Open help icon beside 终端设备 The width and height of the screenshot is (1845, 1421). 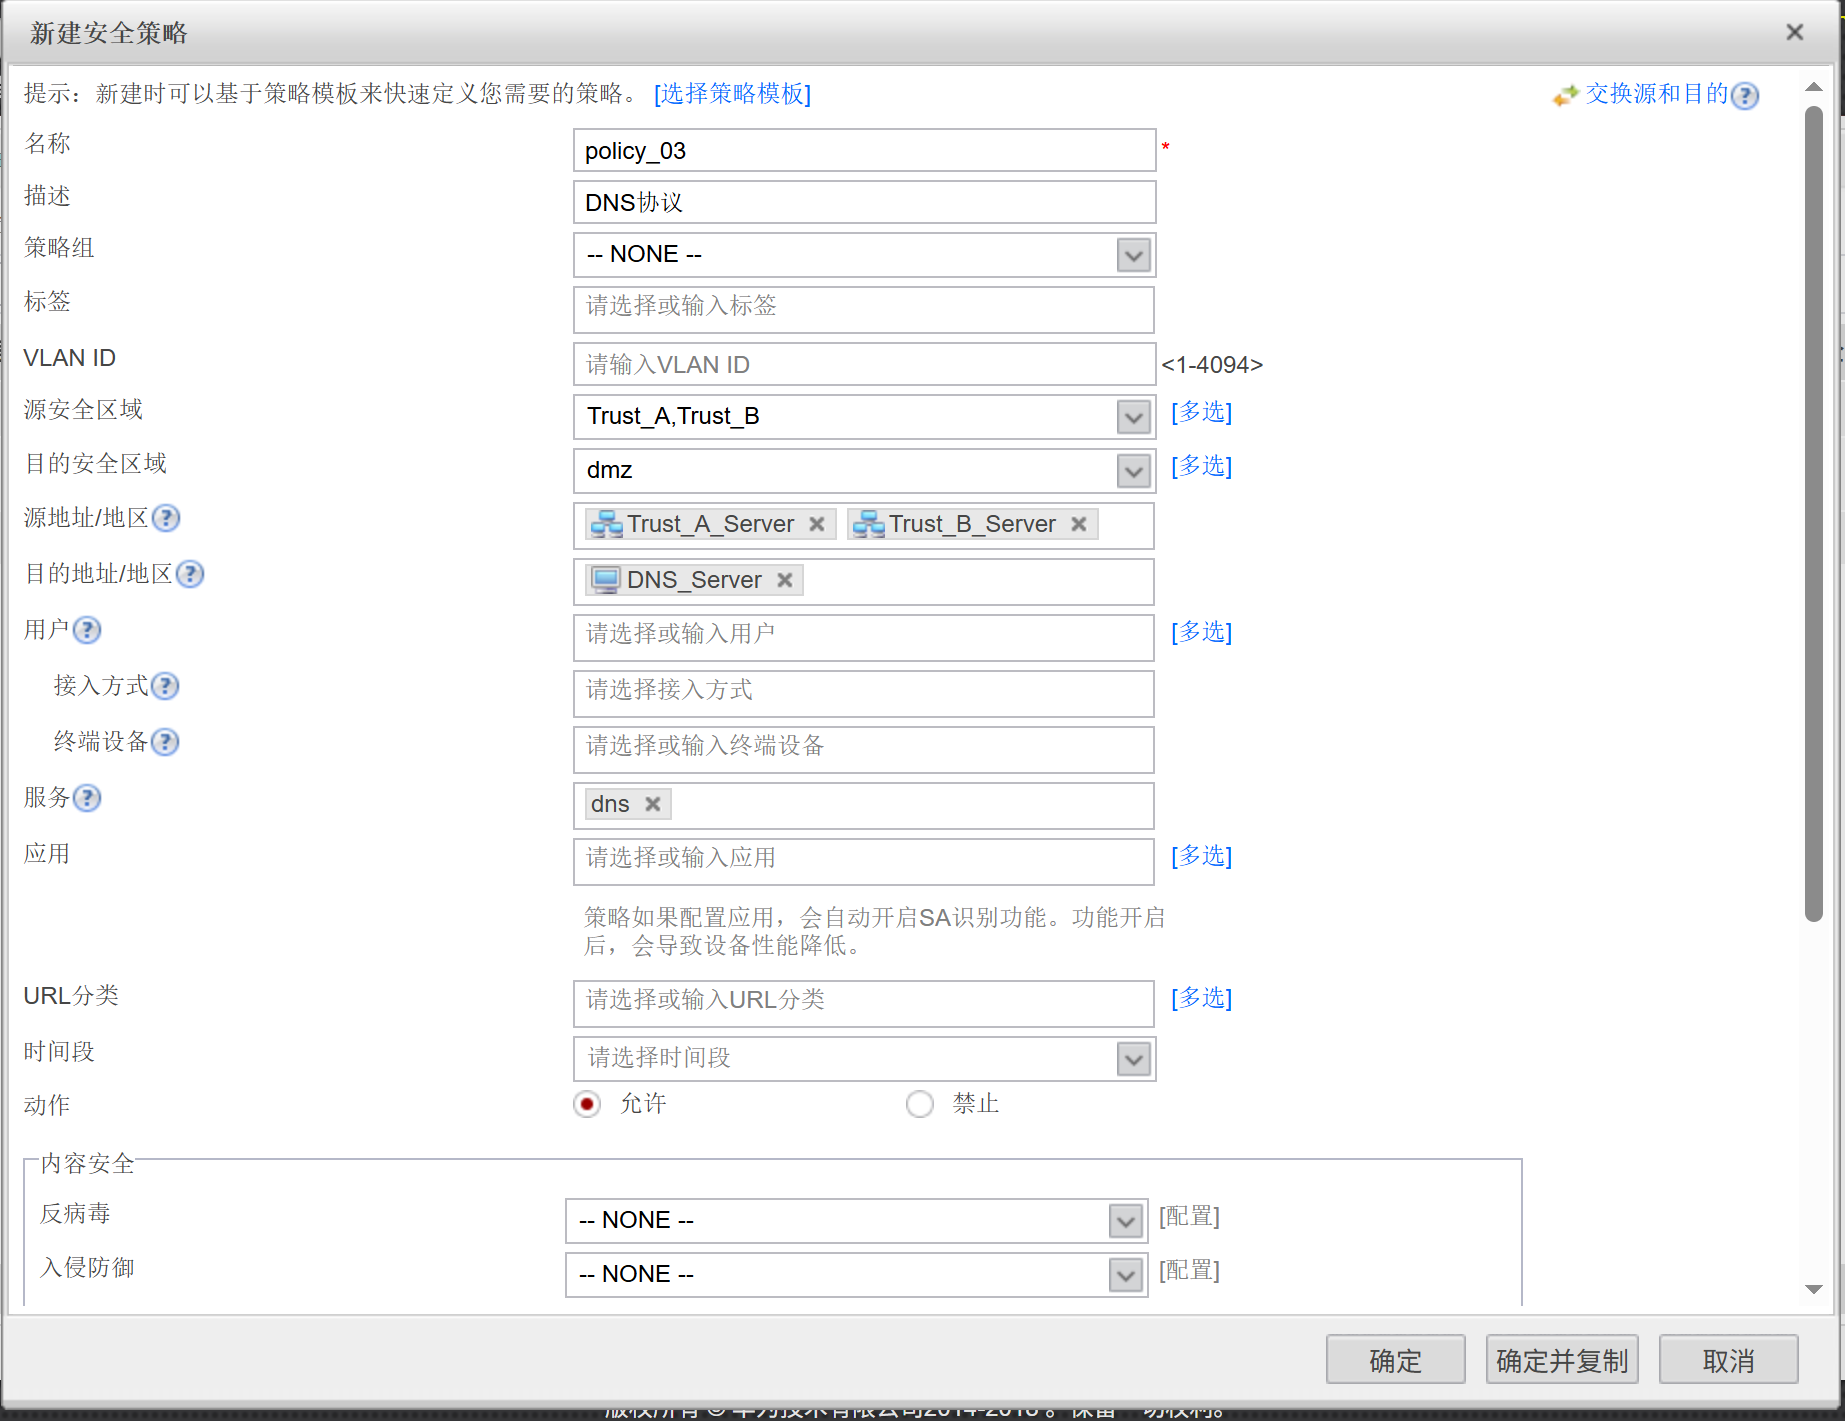point(165,742)
